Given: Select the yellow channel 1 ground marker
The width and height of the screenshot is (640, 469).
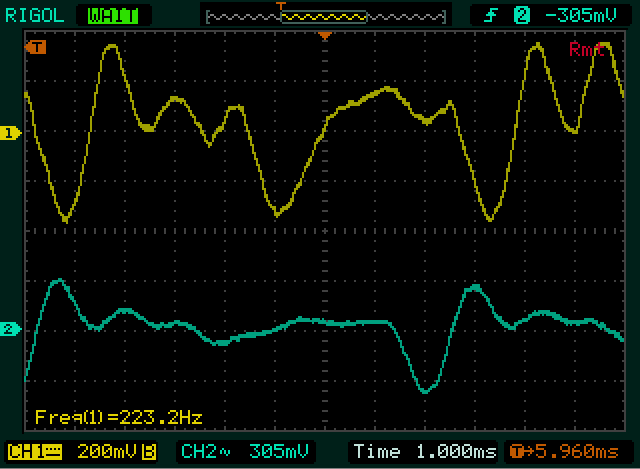Looking at the screenshot, I should pyautogui.click(x=11, y=133).
